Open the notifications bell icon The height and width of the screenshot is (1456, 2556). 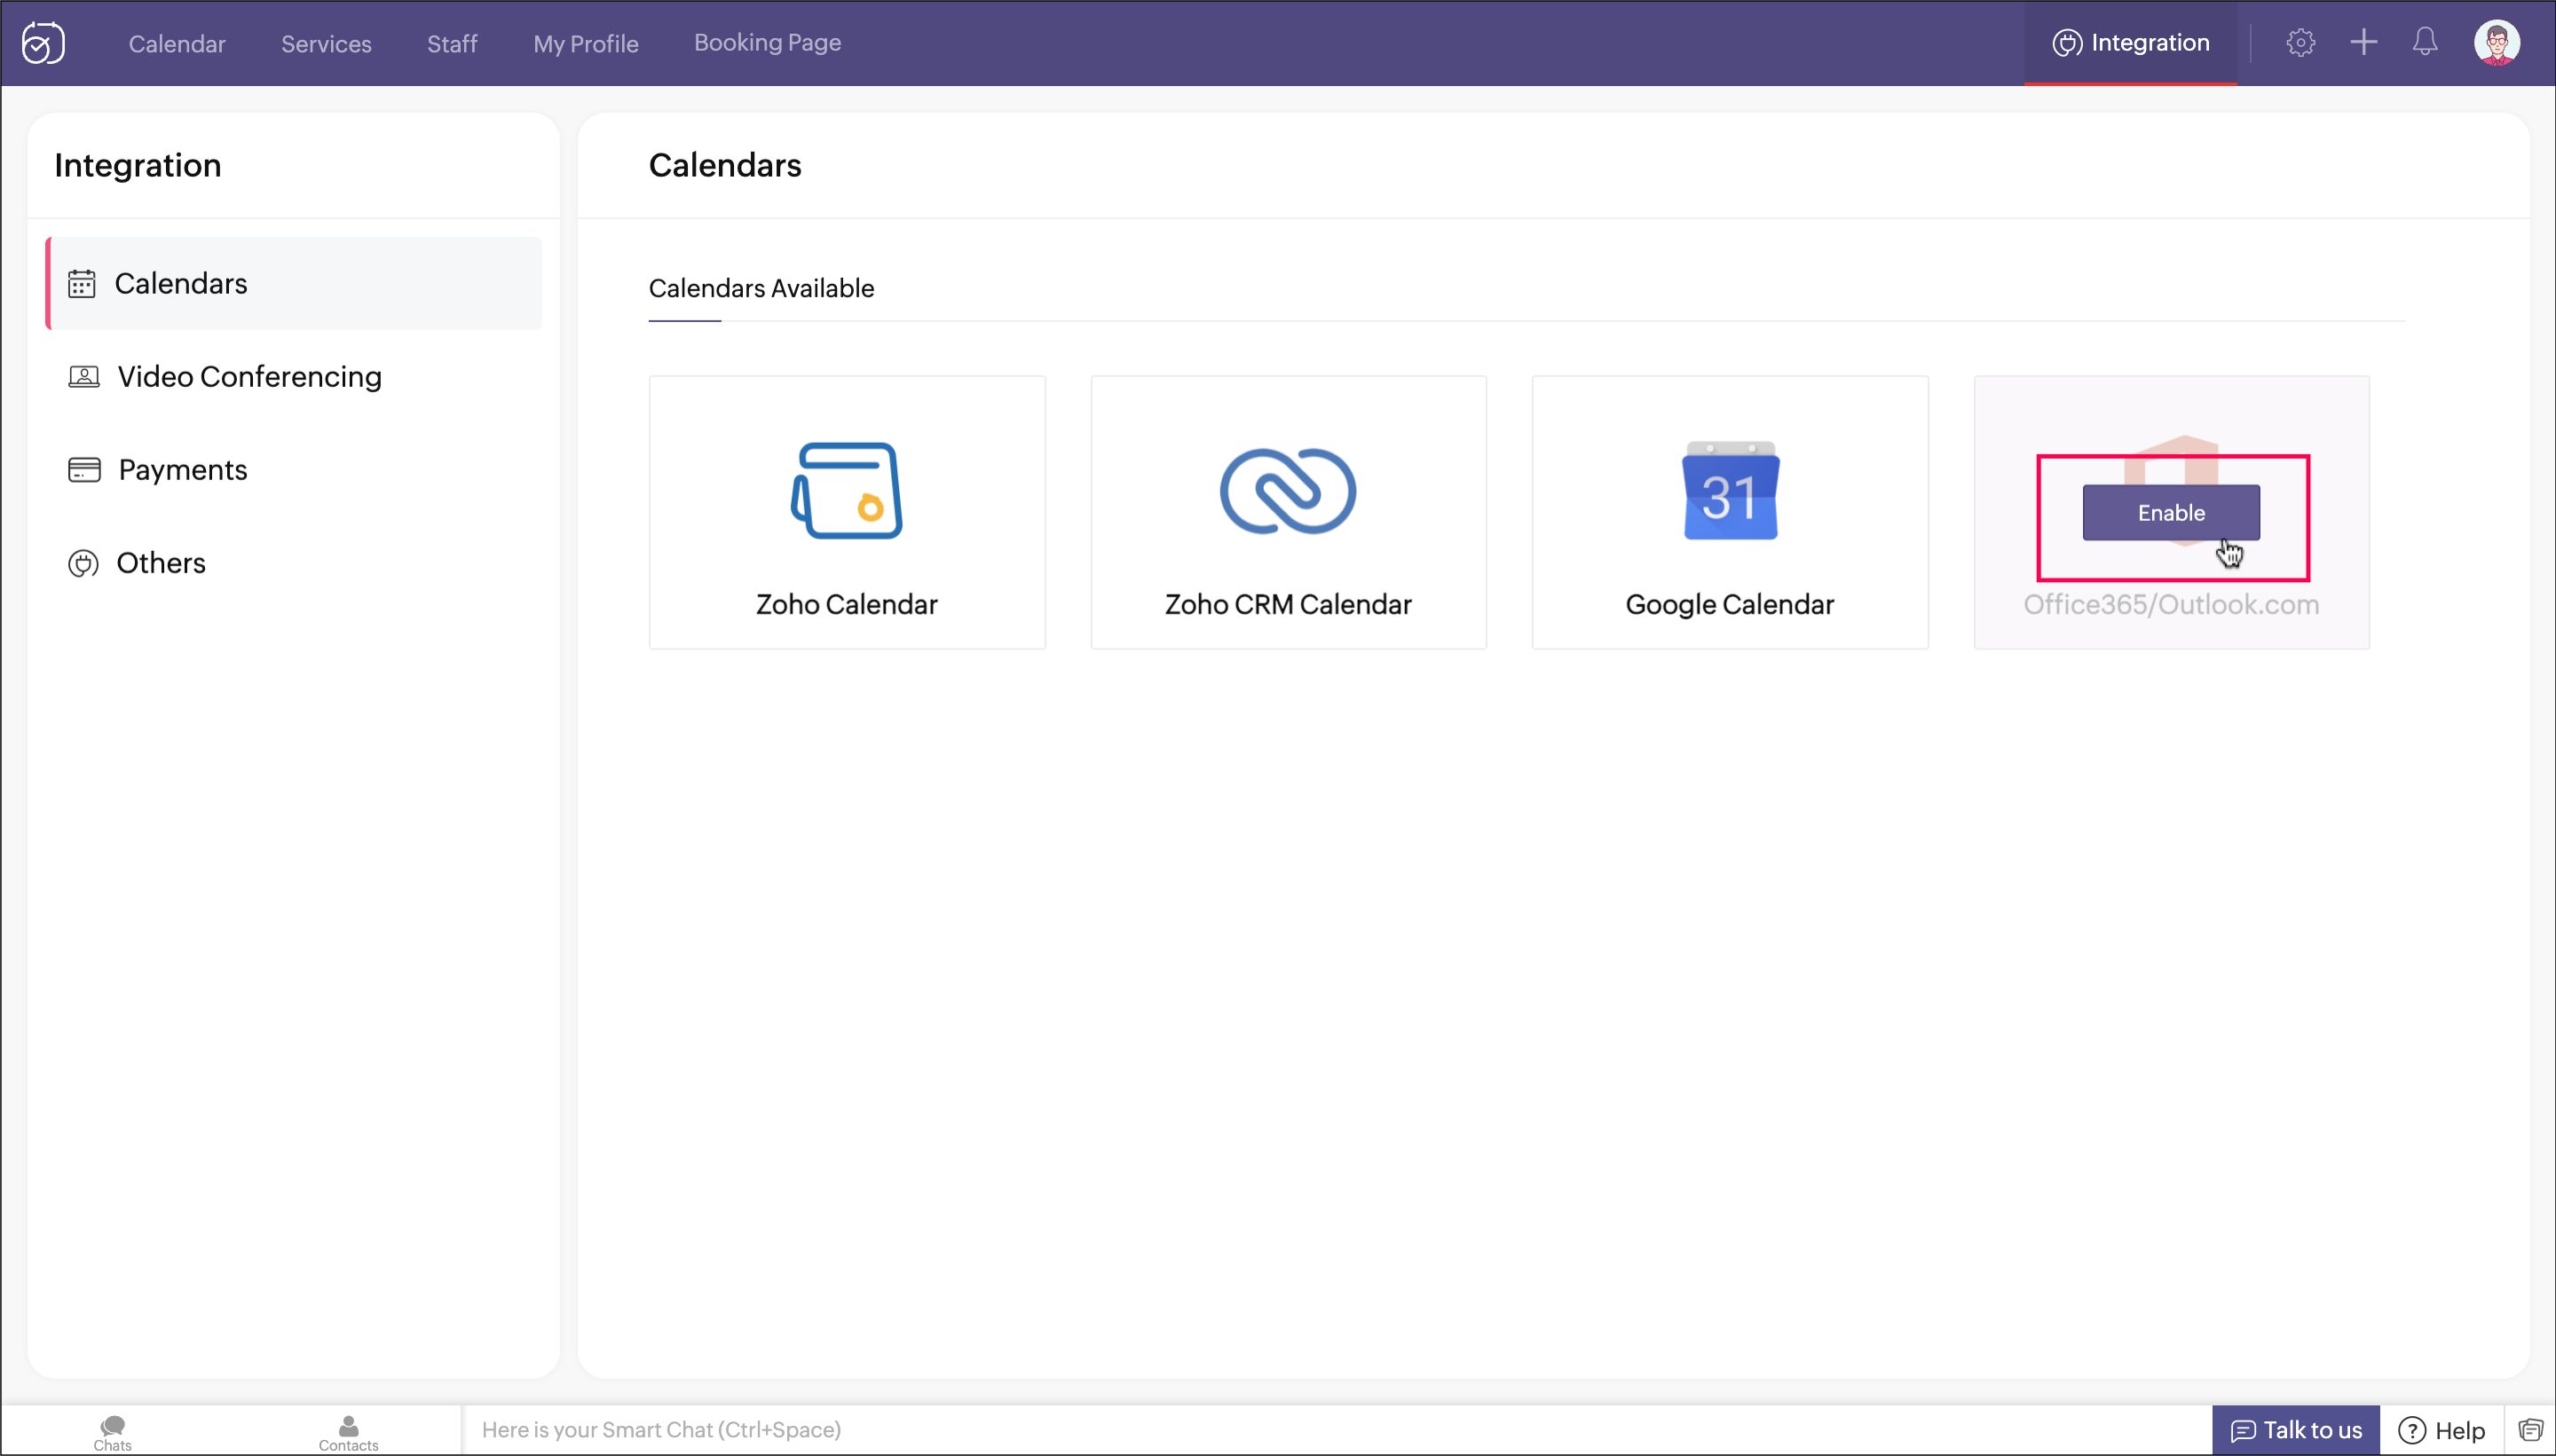click(x=2425, y=43)
